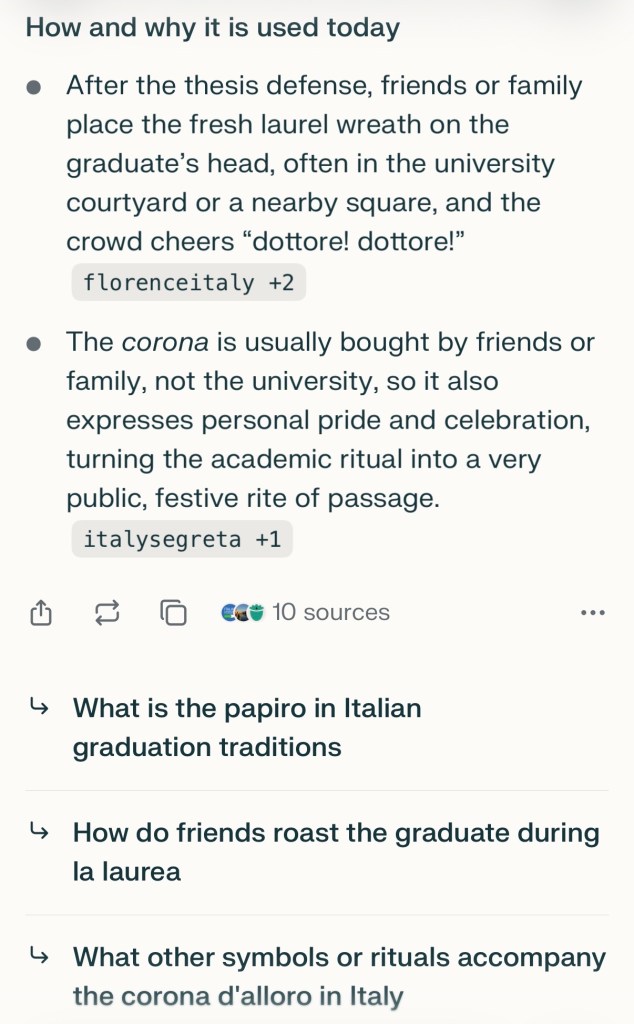
Task: Open the three-dot more options menu
Action: 593,612
